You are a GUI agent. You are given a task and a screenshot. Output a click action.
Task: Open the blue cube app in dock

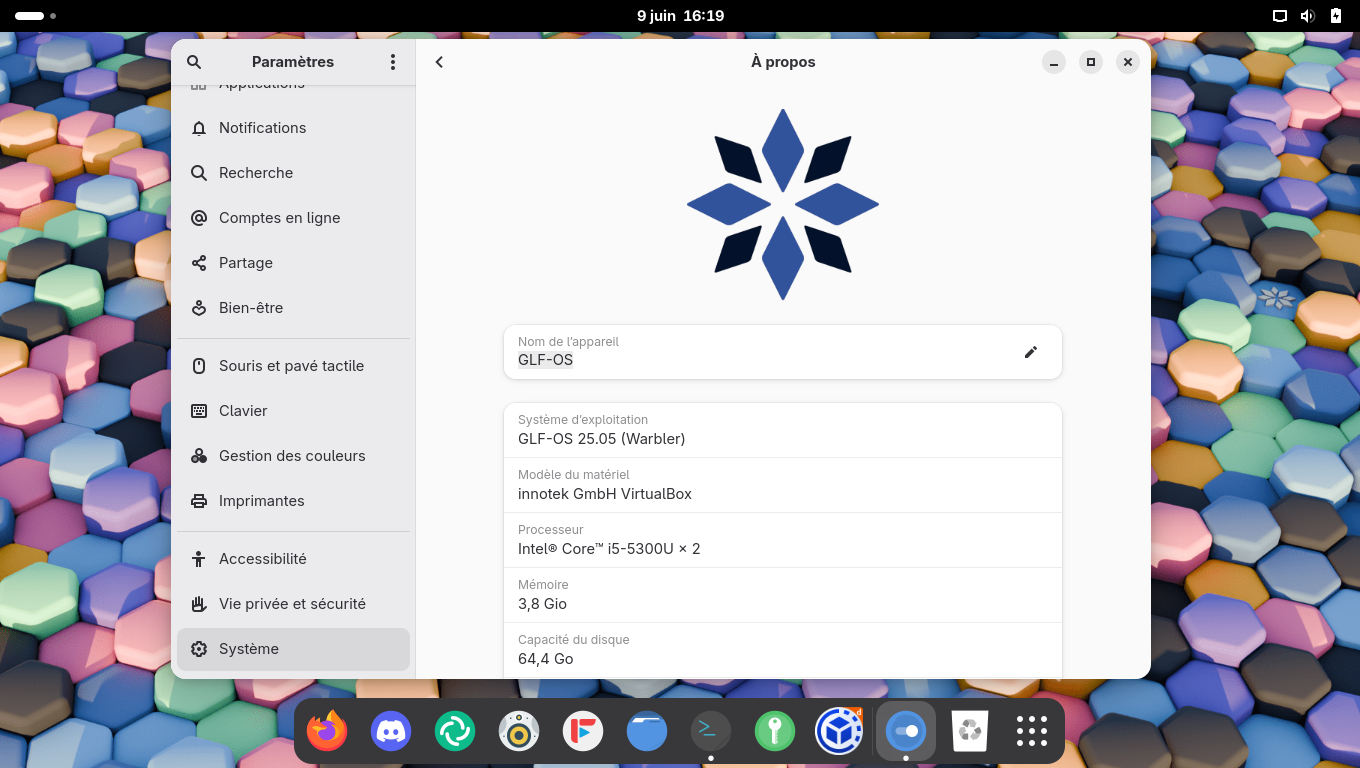click(839, 732)
